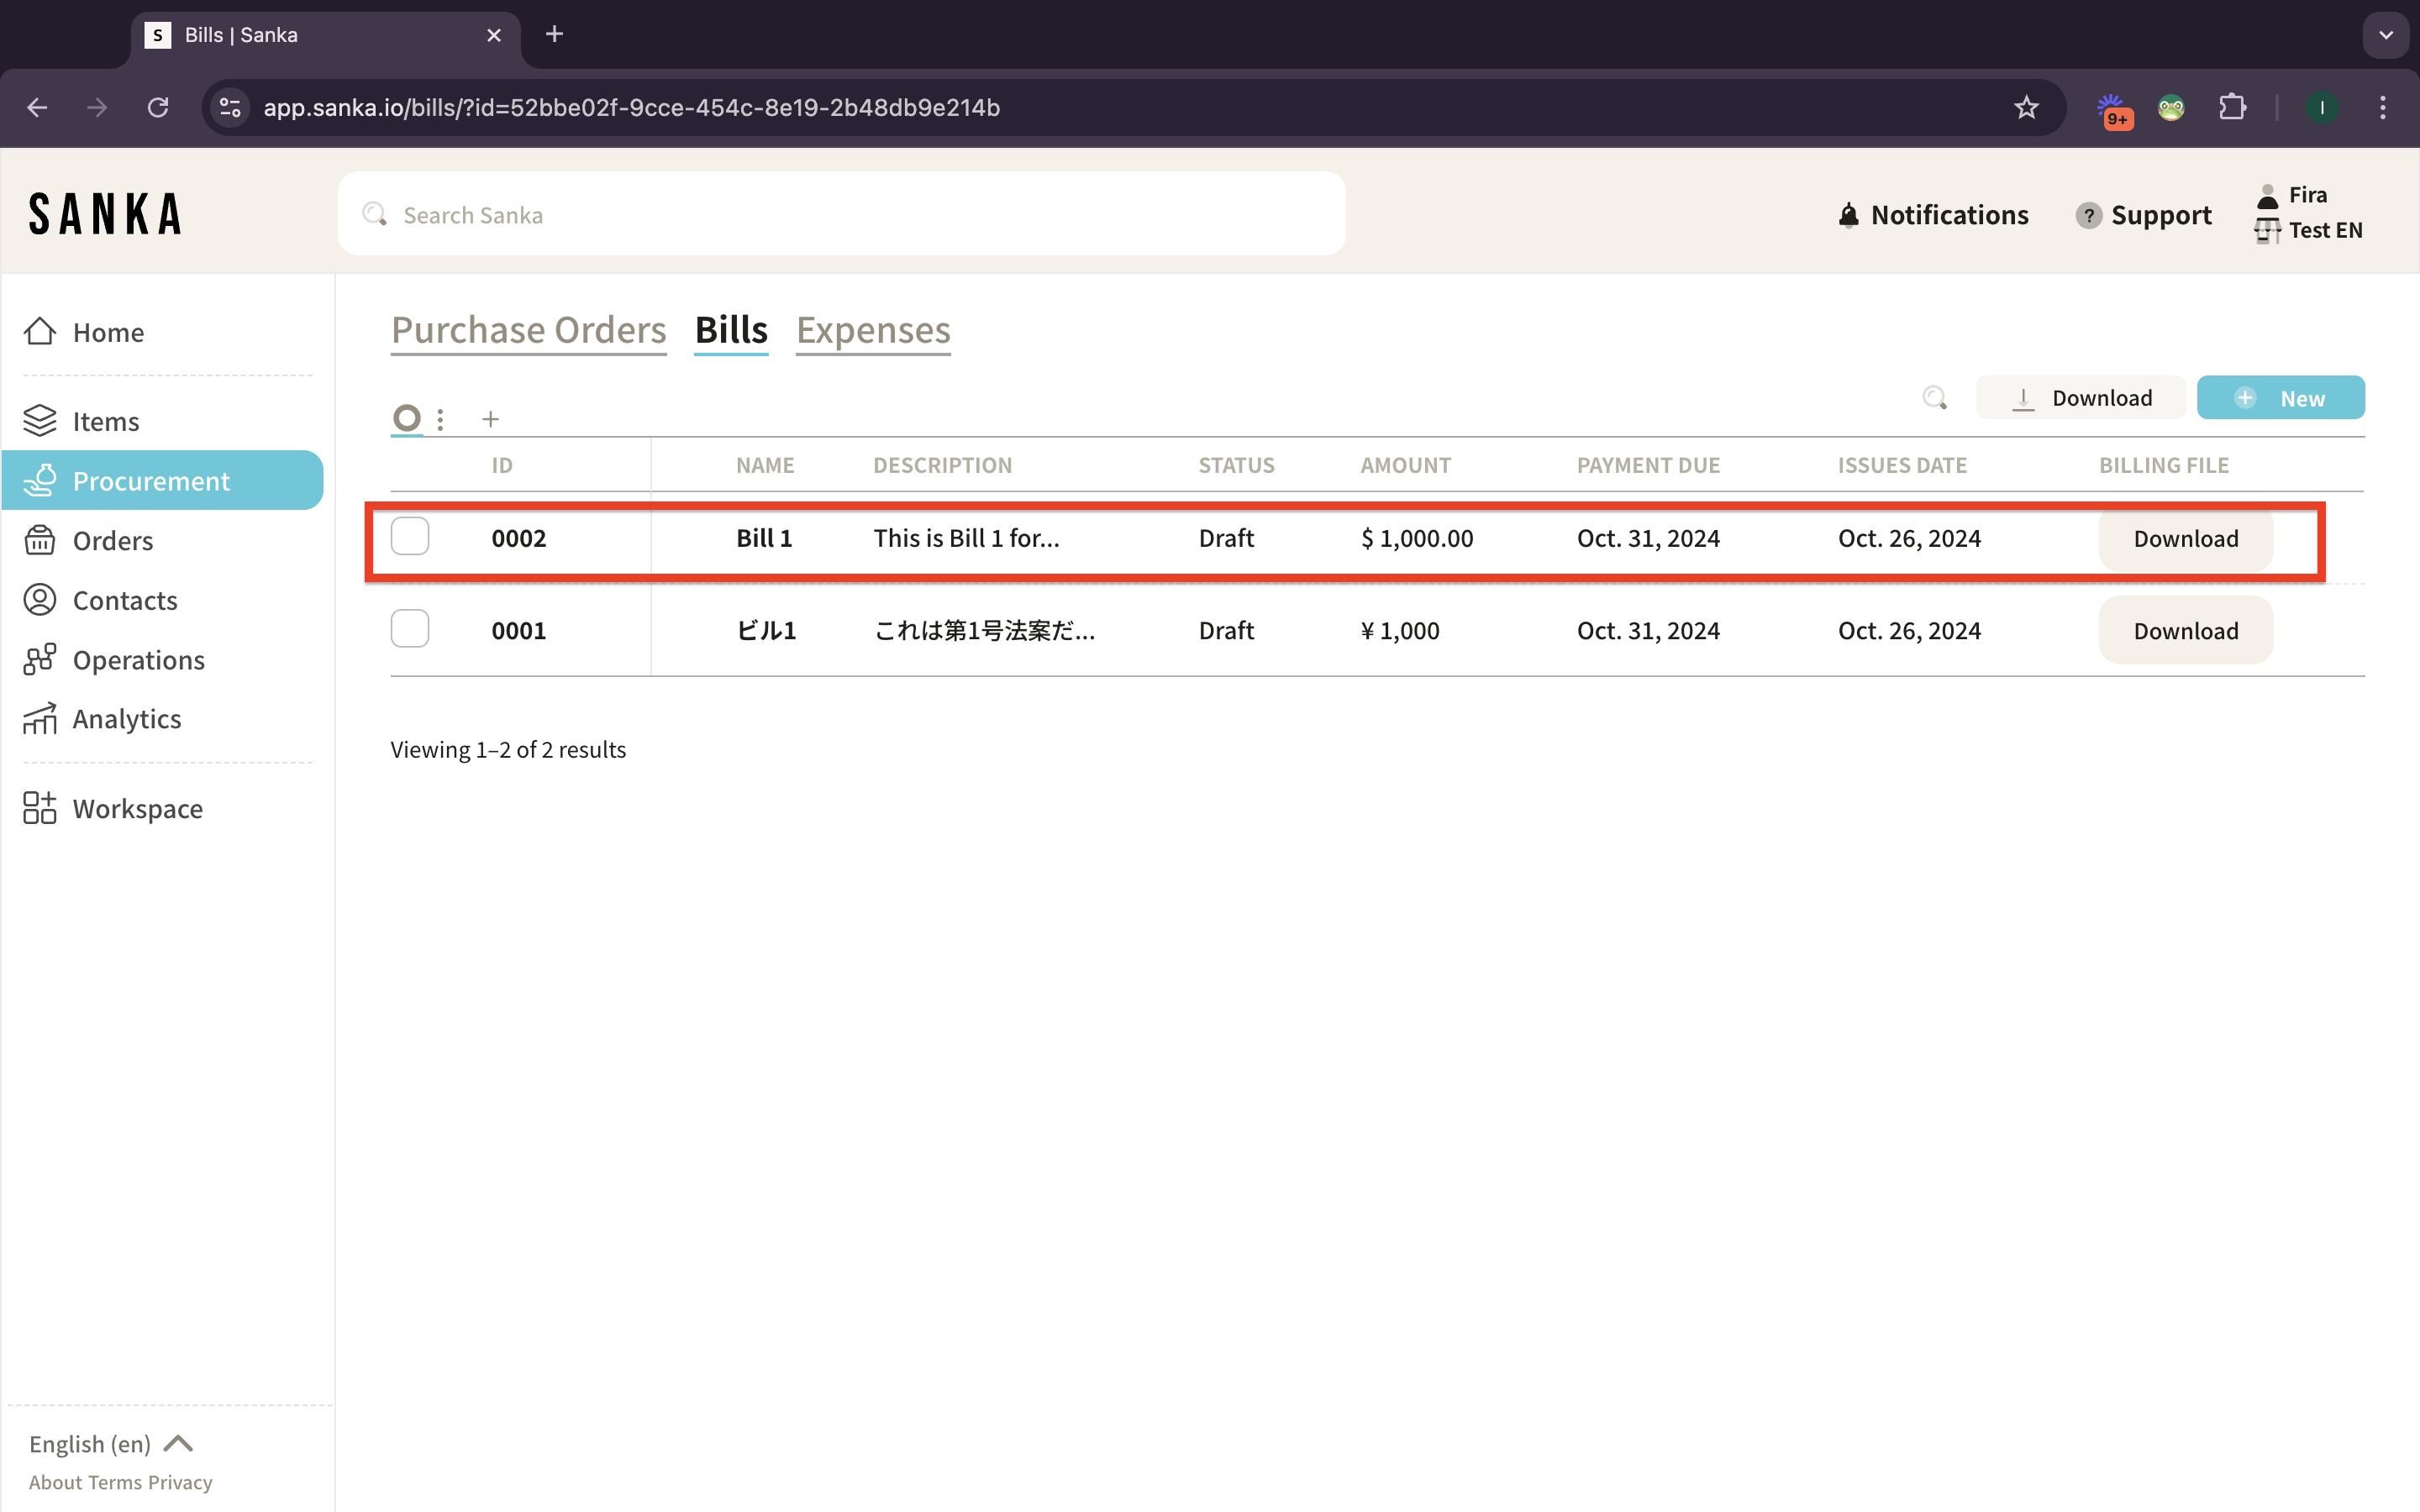This screenshot has height=1512, width=2420.
Task: Click the table search magnifier icon
Action: point(1934,398)
